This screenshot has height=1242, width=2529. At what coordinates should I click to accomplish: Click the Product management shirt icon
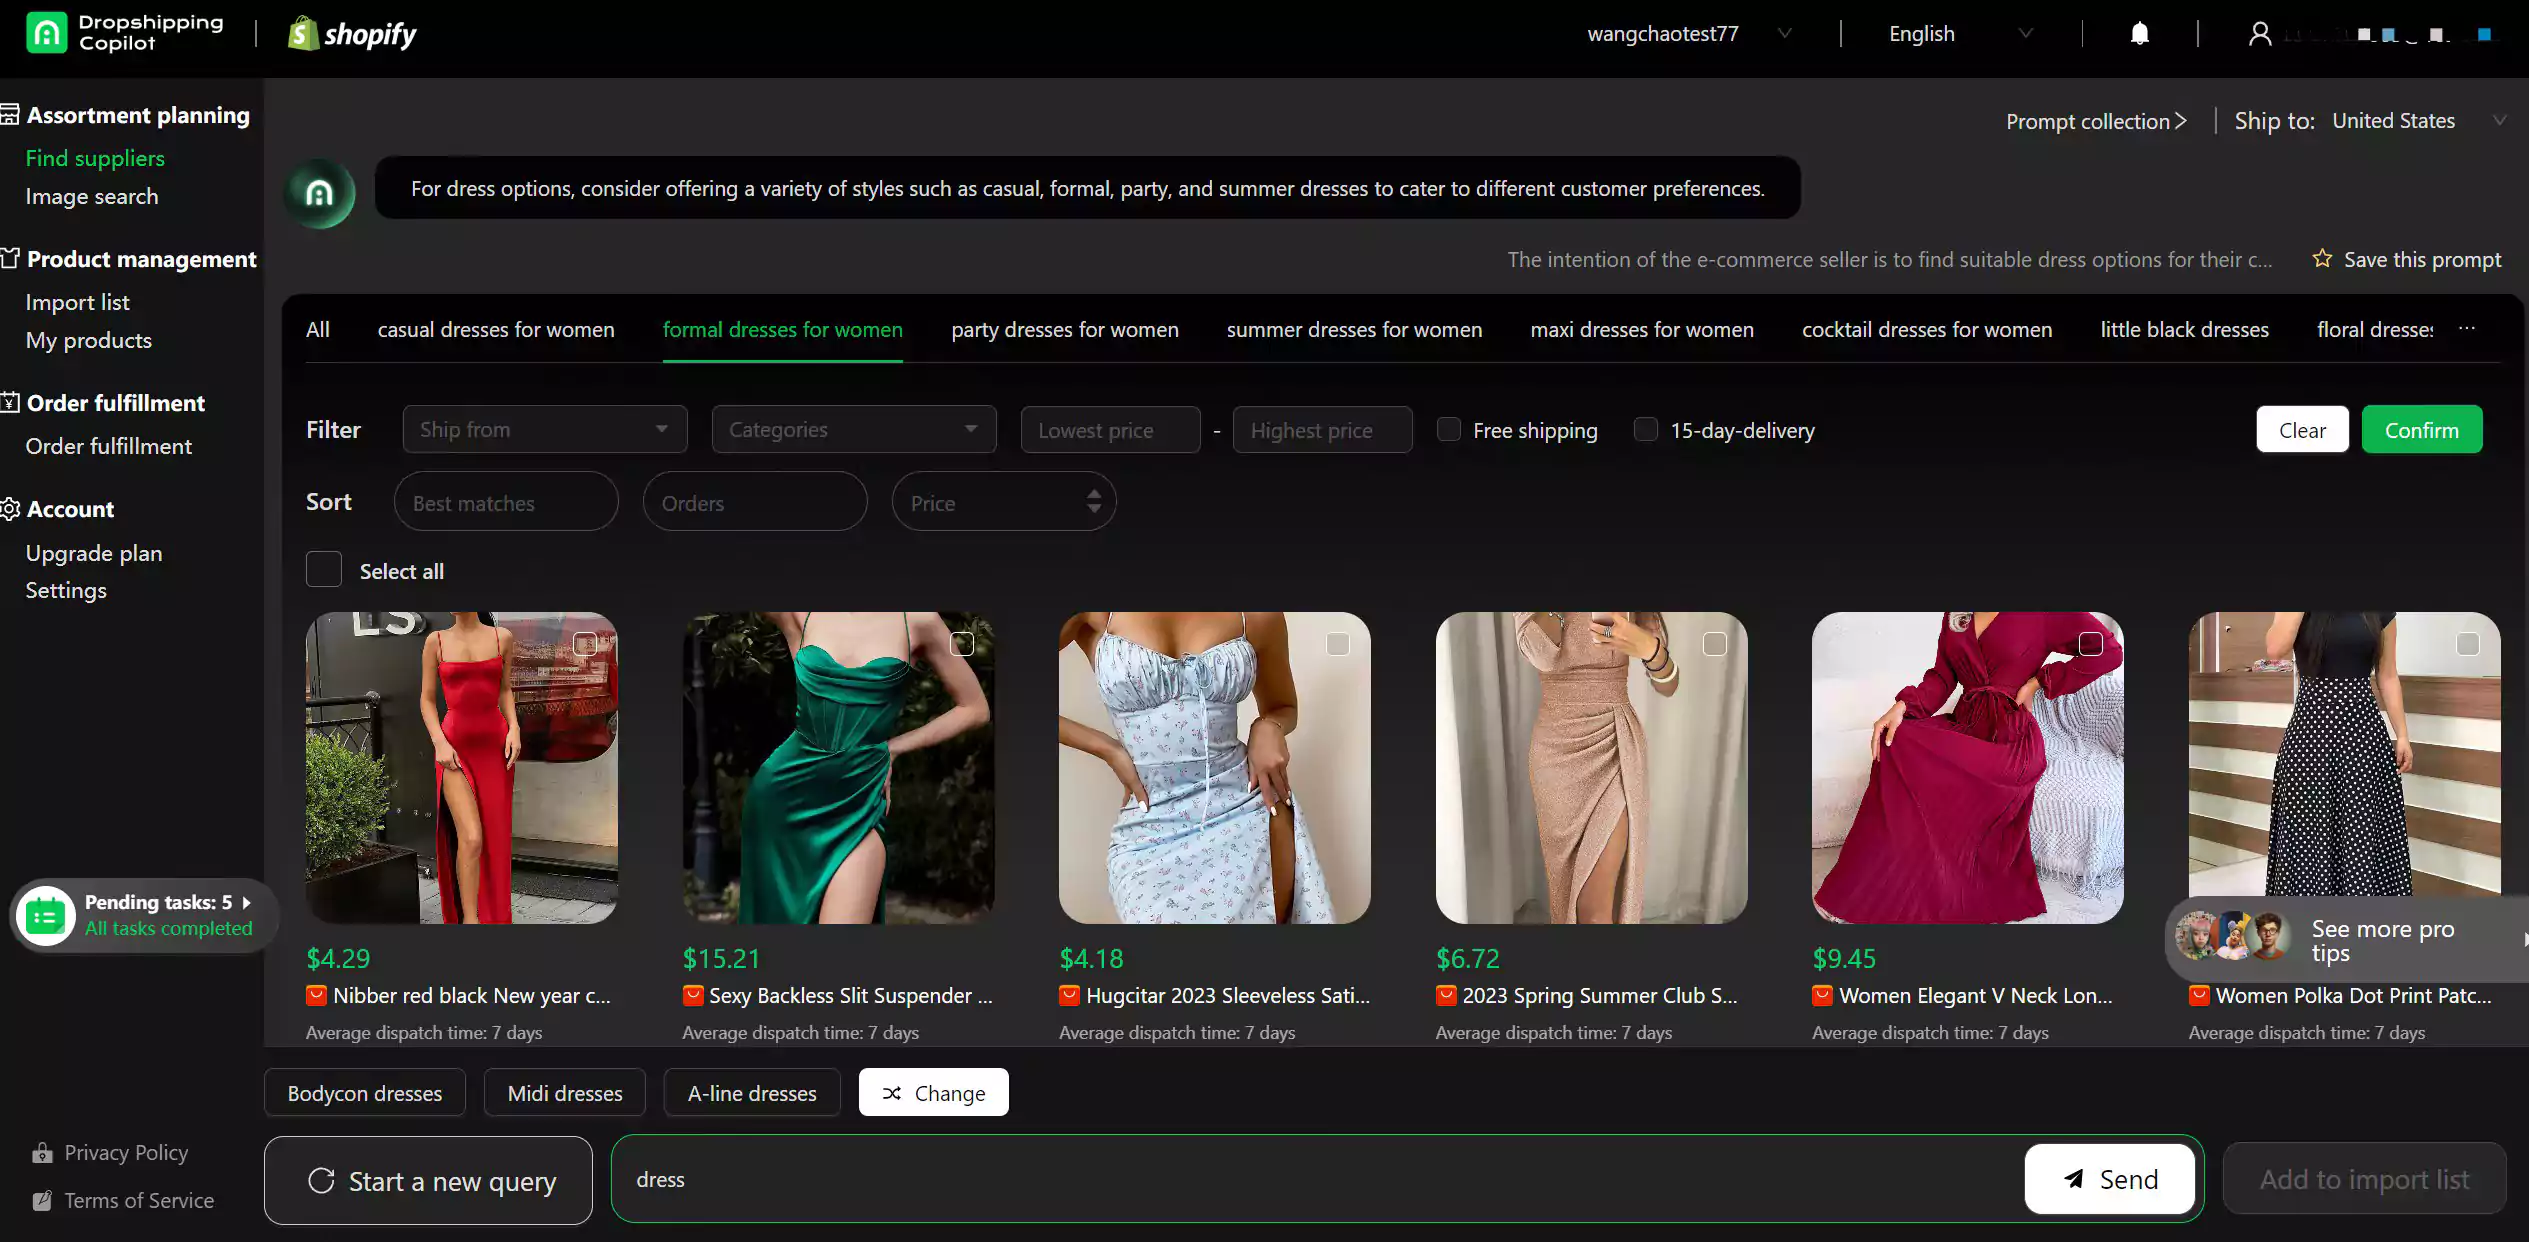point(10,259)
